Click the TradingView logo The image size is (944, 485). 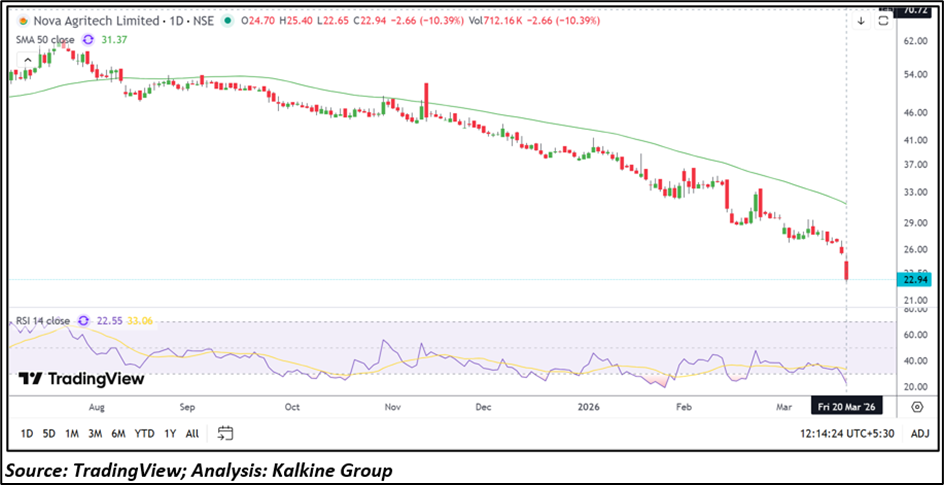[81, 379]
